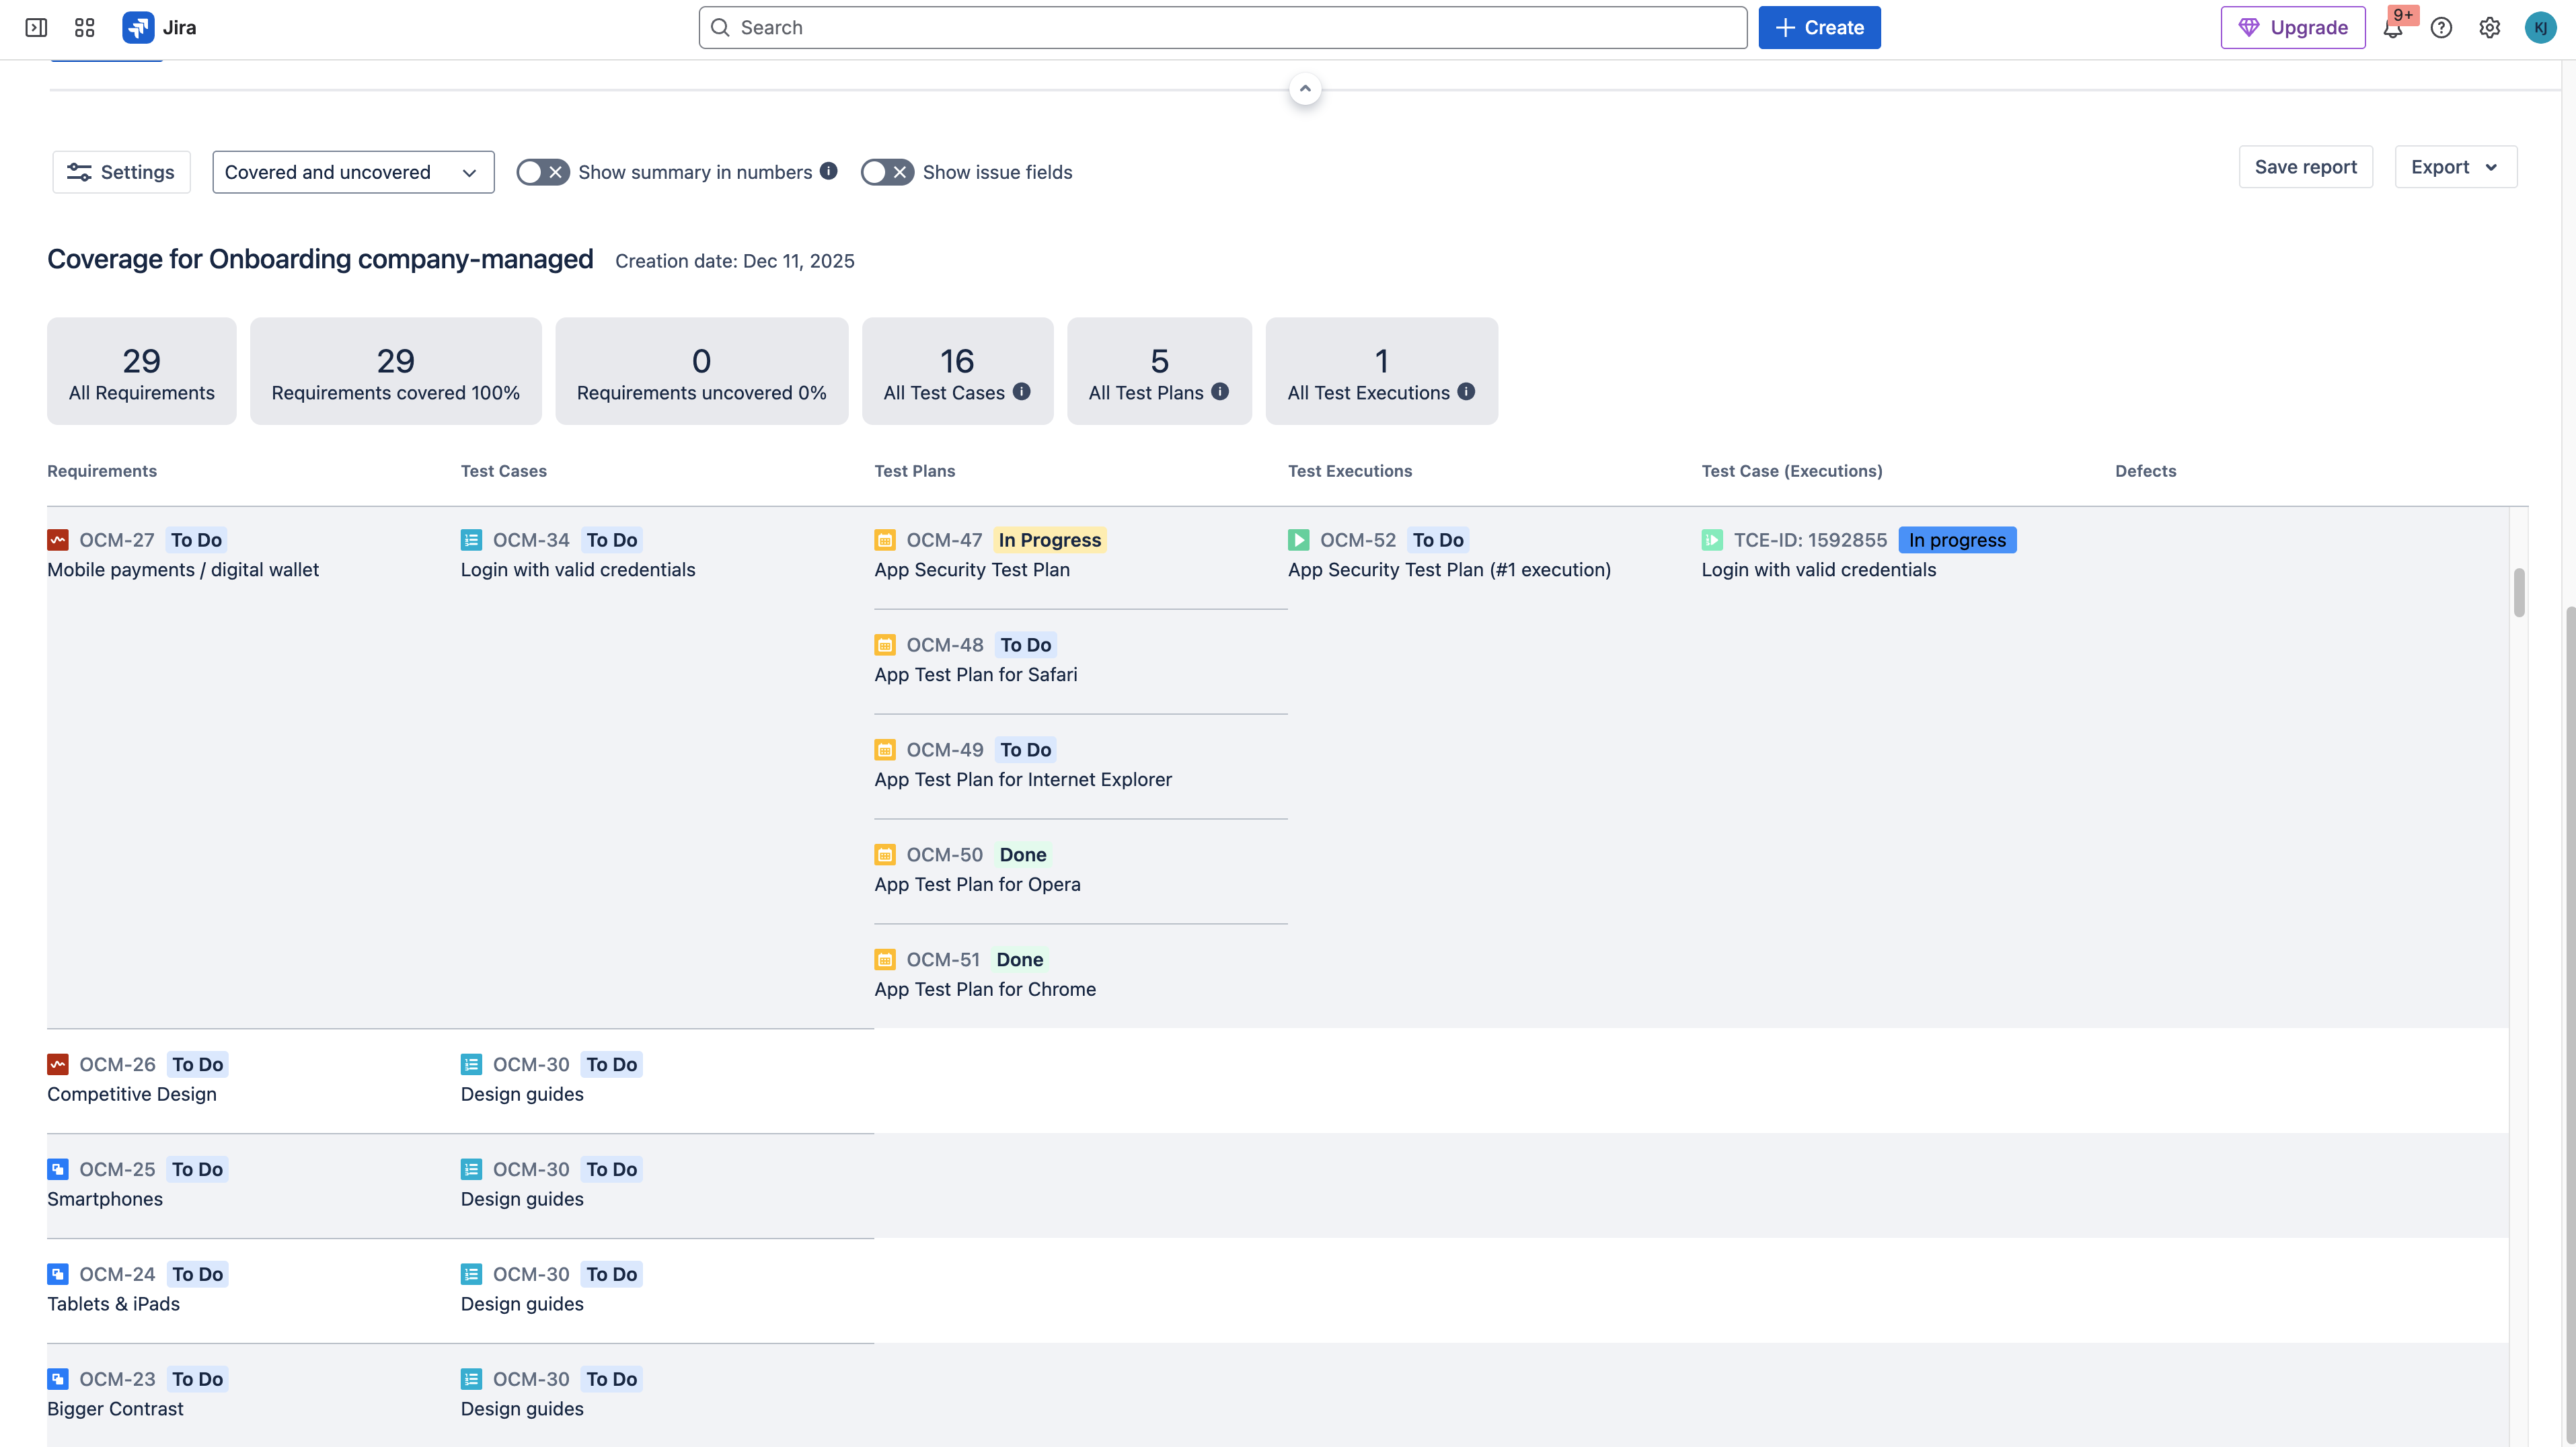
Task: Click in the Search field
Action: pos(1222,28)
